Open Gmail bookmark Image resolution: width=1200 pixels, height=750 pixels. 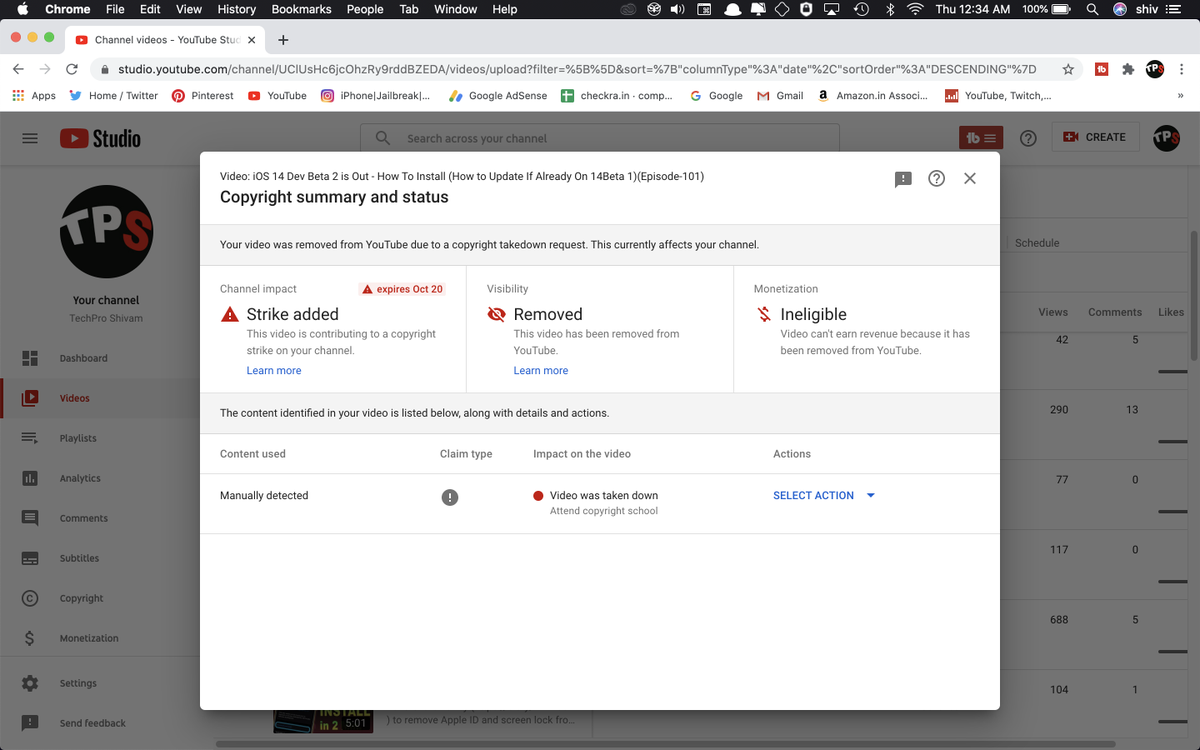click(x=780, y=96)
